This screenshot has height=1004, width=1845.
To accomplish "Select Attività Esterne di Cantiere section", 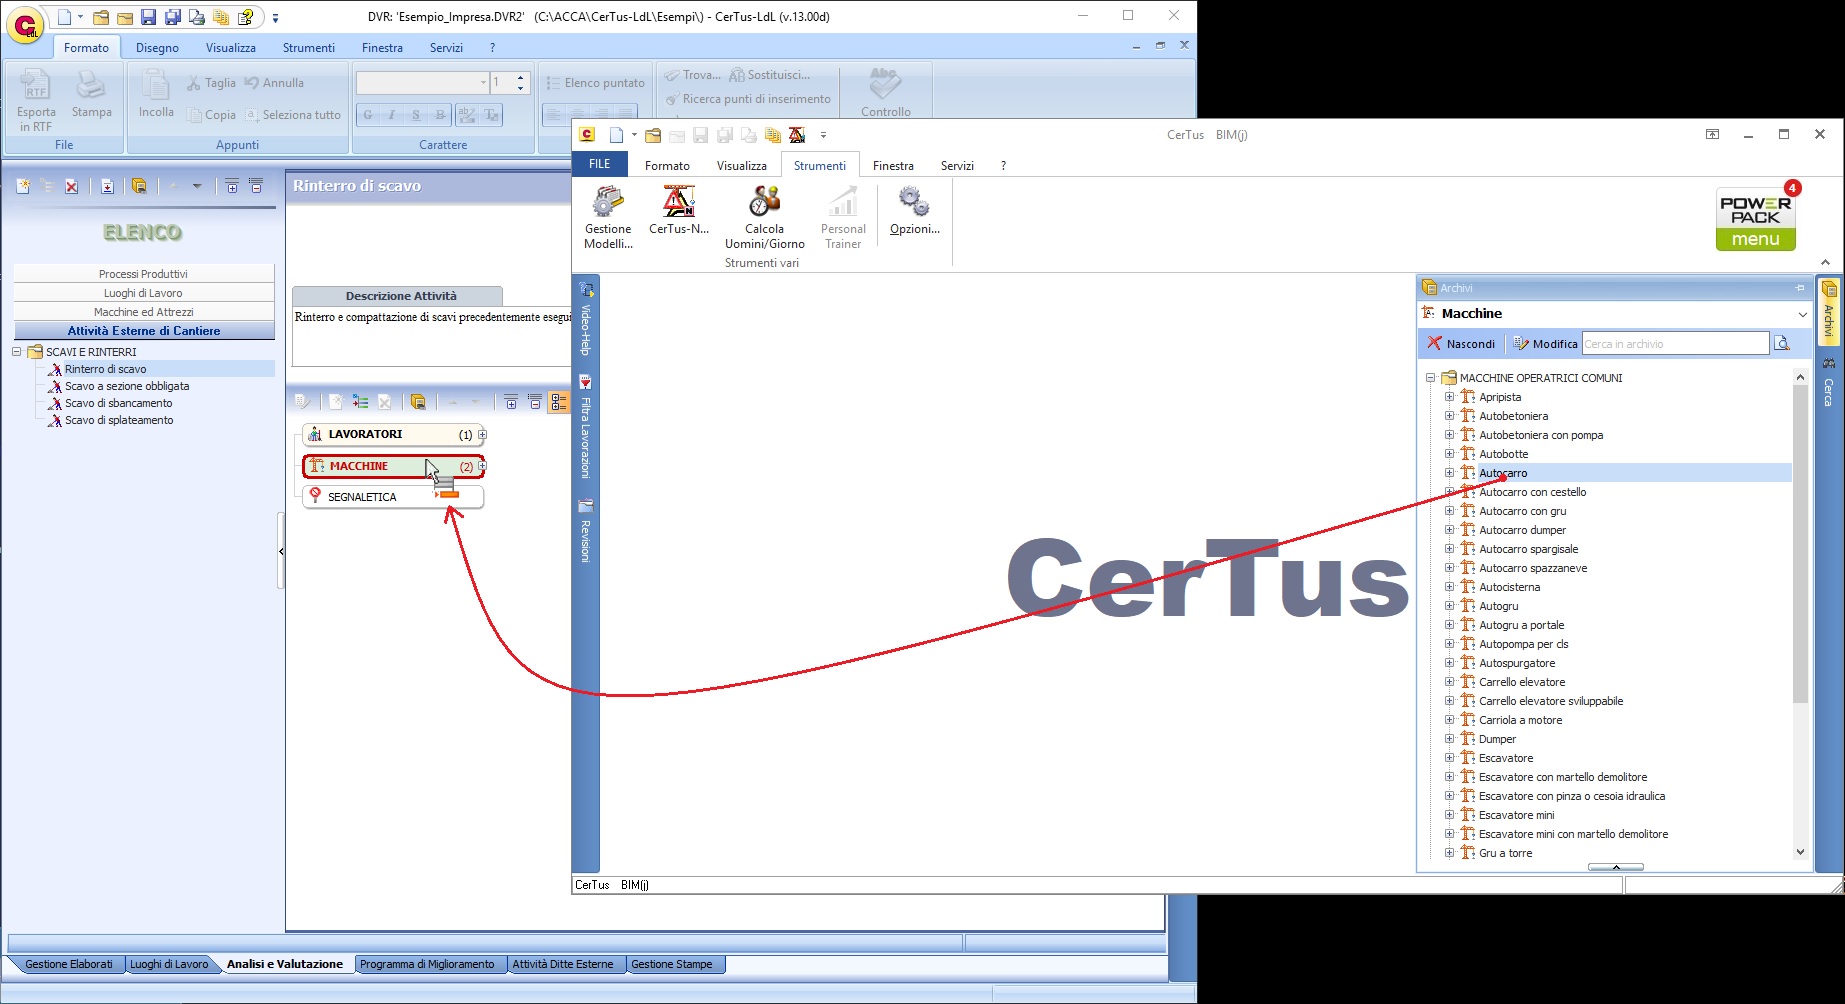I will click(x=144, y=331).
